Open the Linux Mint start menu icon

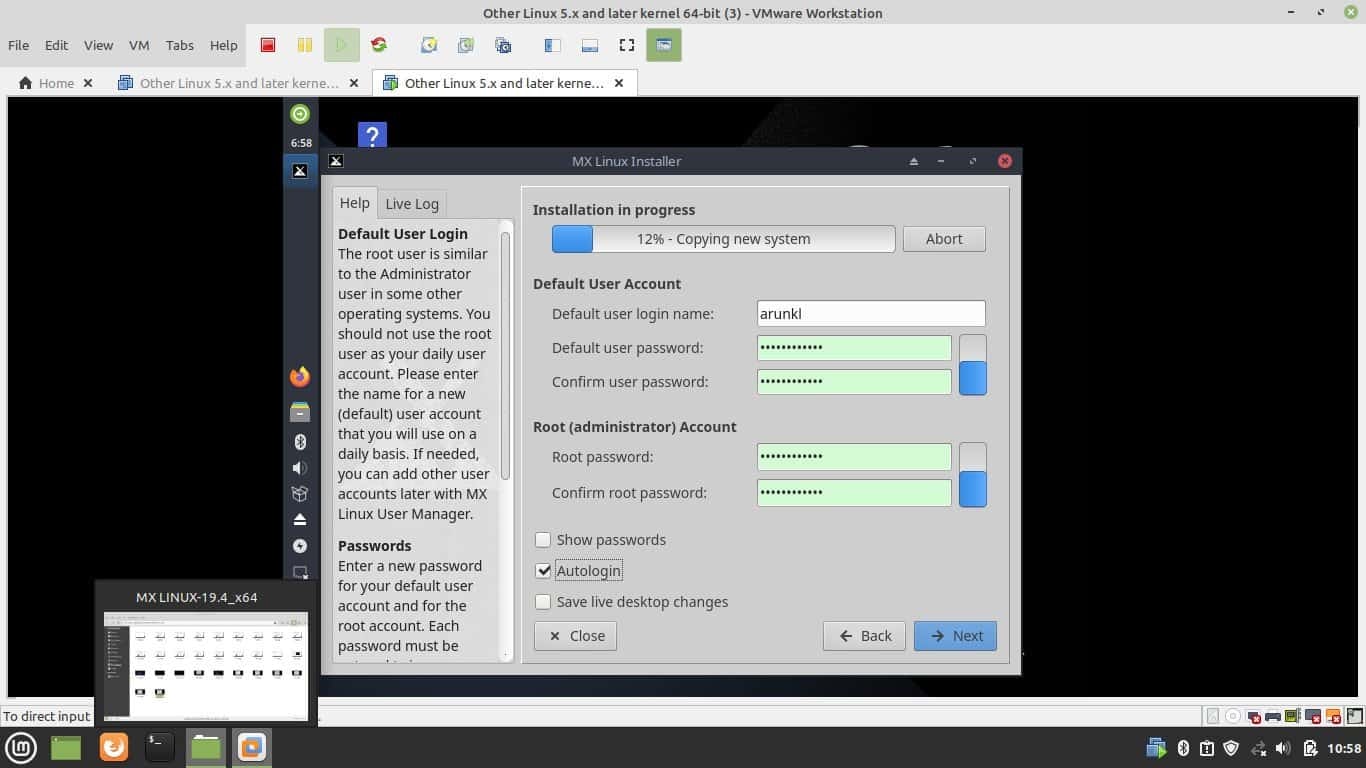click(21, 747)
